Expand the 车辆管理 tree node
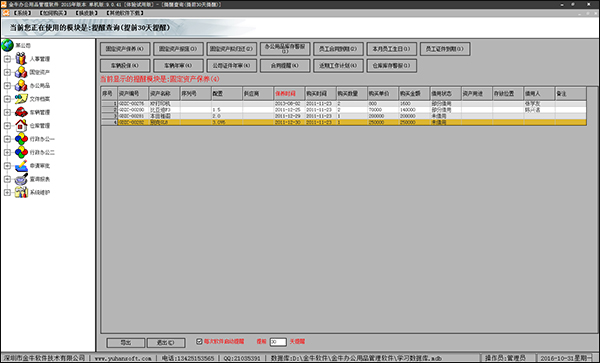 pos(7,112)
